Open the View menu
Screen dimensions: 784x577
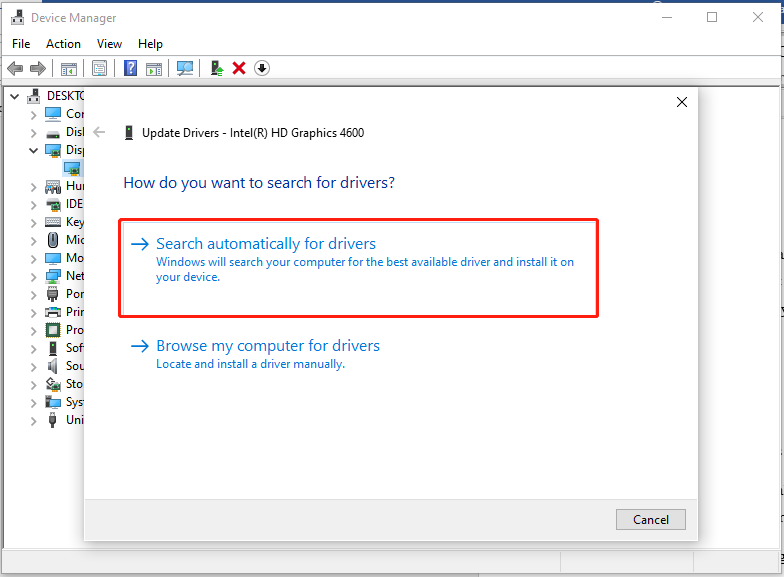(109, 44)
